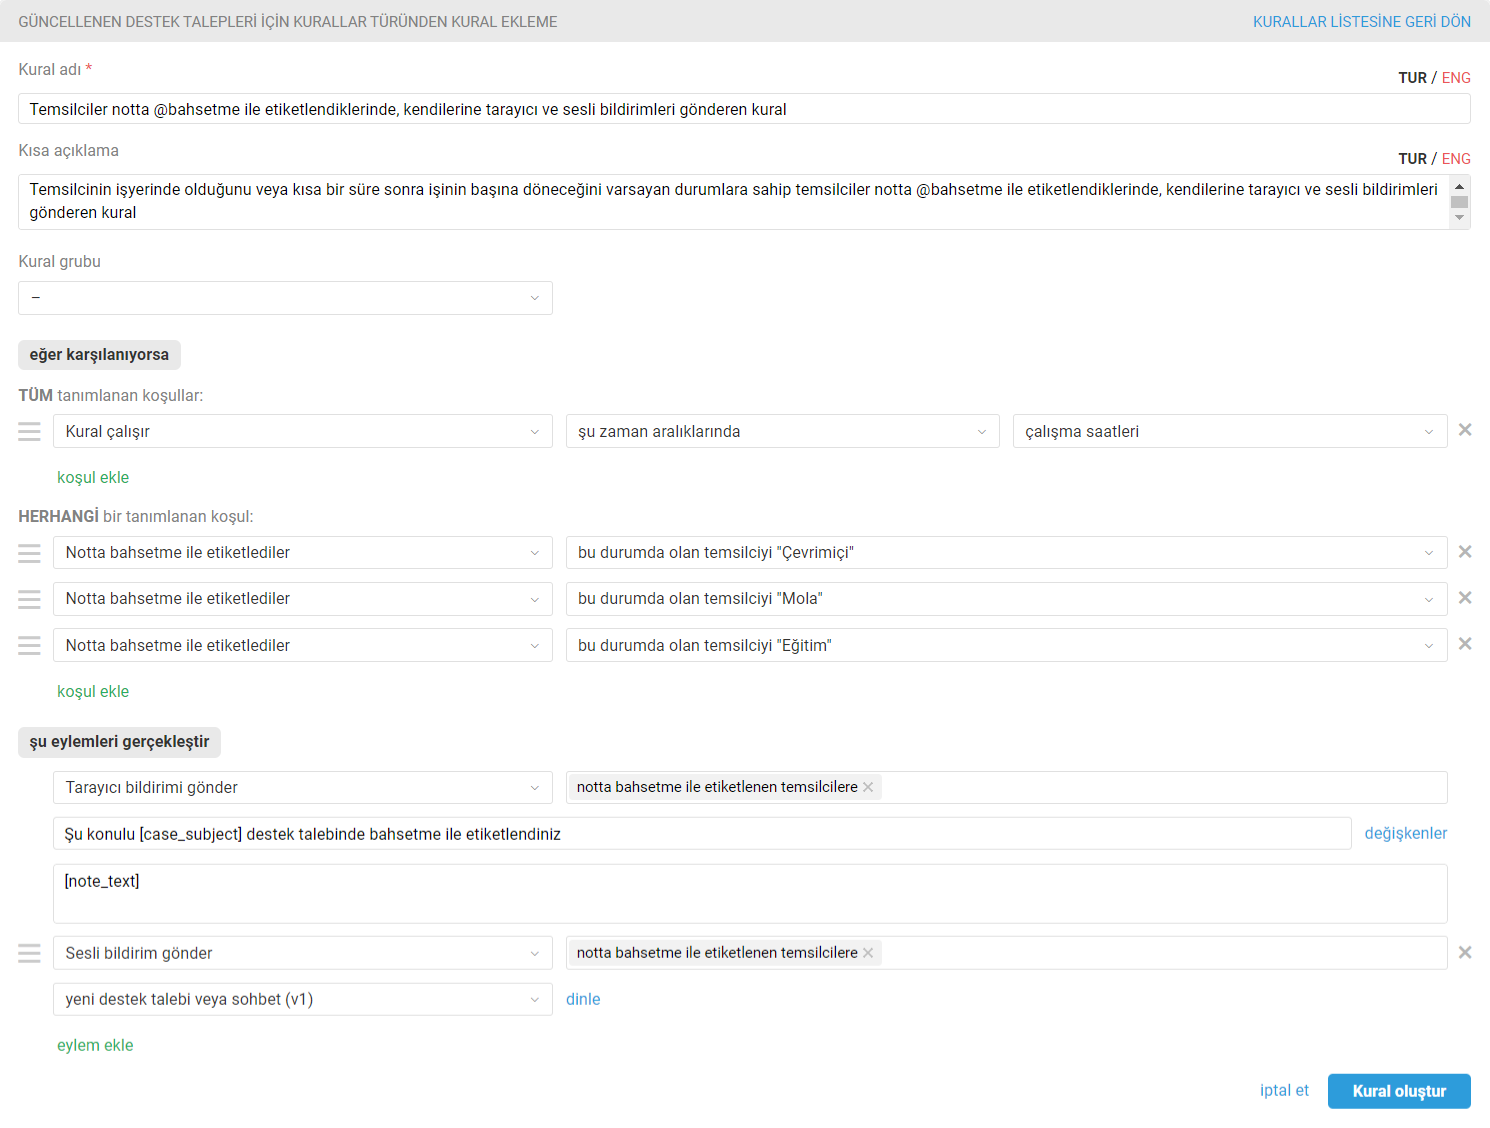Remove recipient tag in Sesli bildirim row
The width and height of the screenshot is (1490, 1128).
pyautogui.click(x=868, y=953)
